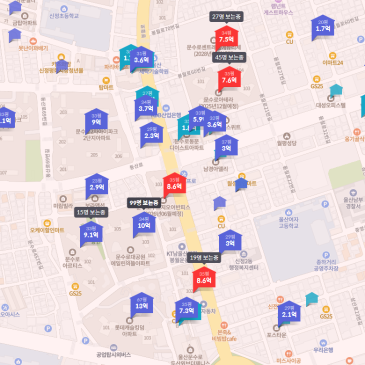Click the 월평성당 map pin
This screenshot has height=365, width=365.
point(286,136)
